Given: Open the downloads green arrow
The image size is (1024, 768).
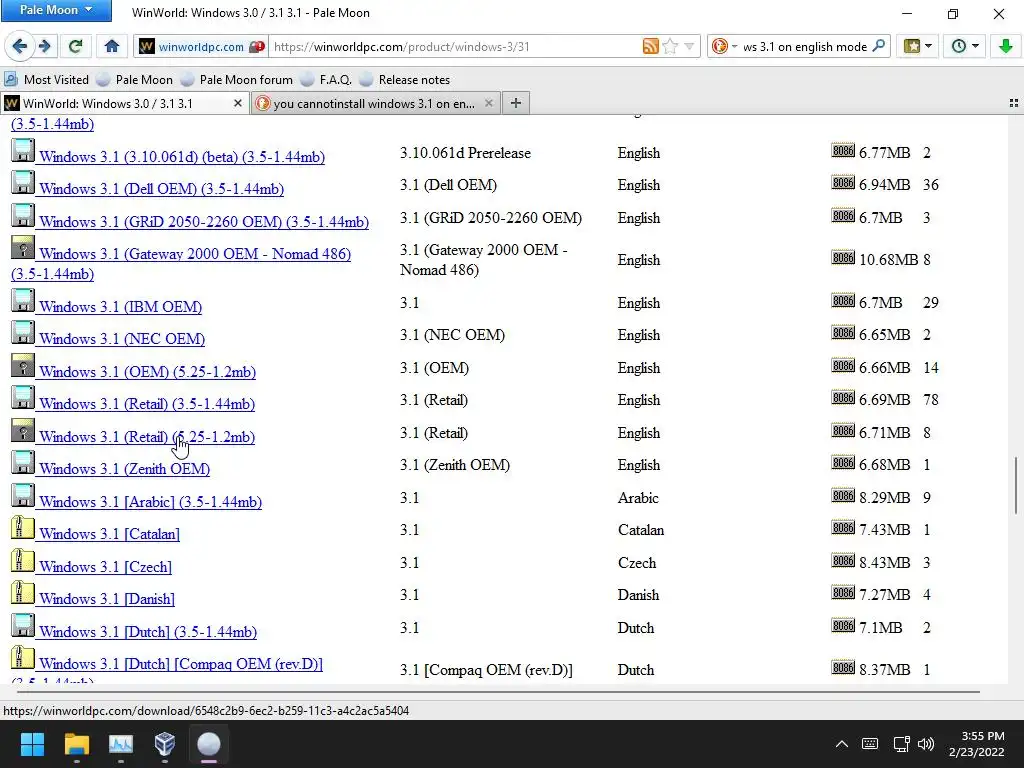Looking at the screenshot, I should (1005, 46).
